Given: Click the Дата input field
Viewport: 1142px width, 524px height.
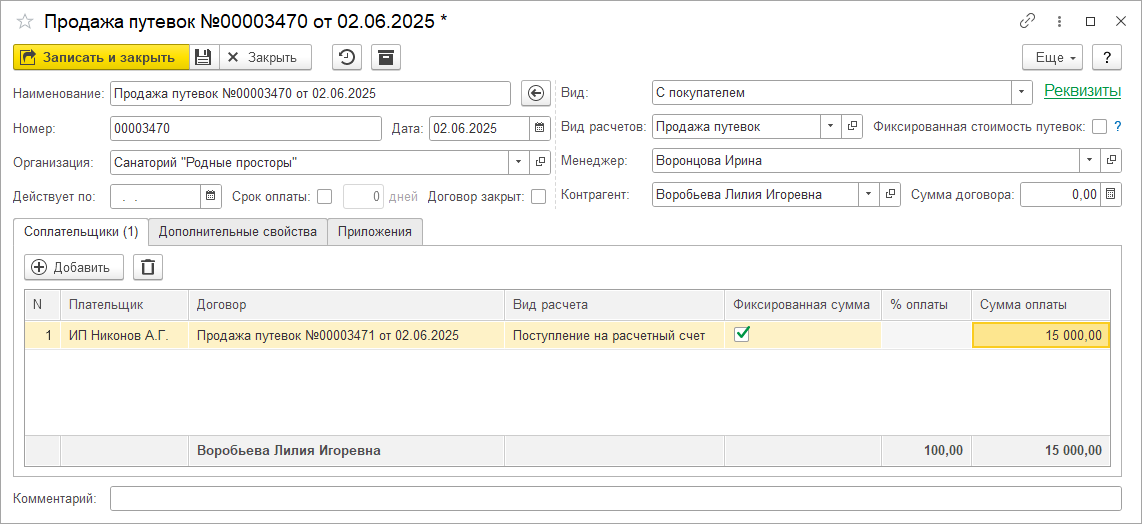Looking at the screenshot, I should point(479,128).
